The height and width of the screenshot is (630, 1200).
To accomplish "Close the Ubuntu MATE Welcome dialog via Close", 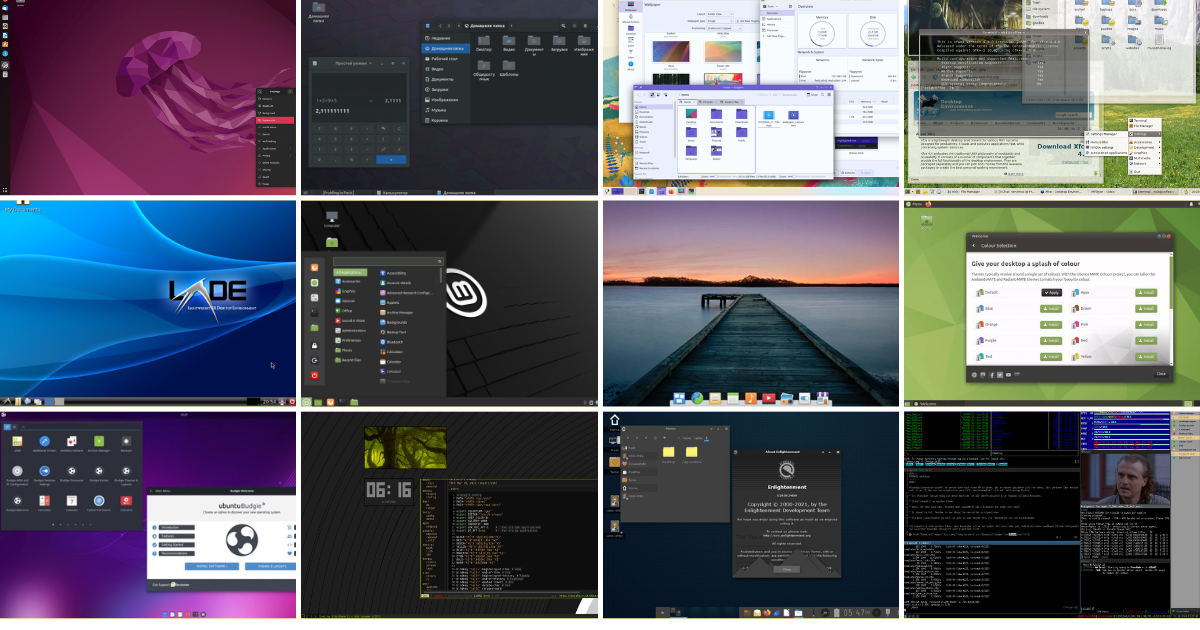I will pyautogui.click(x=1161, y=374).
